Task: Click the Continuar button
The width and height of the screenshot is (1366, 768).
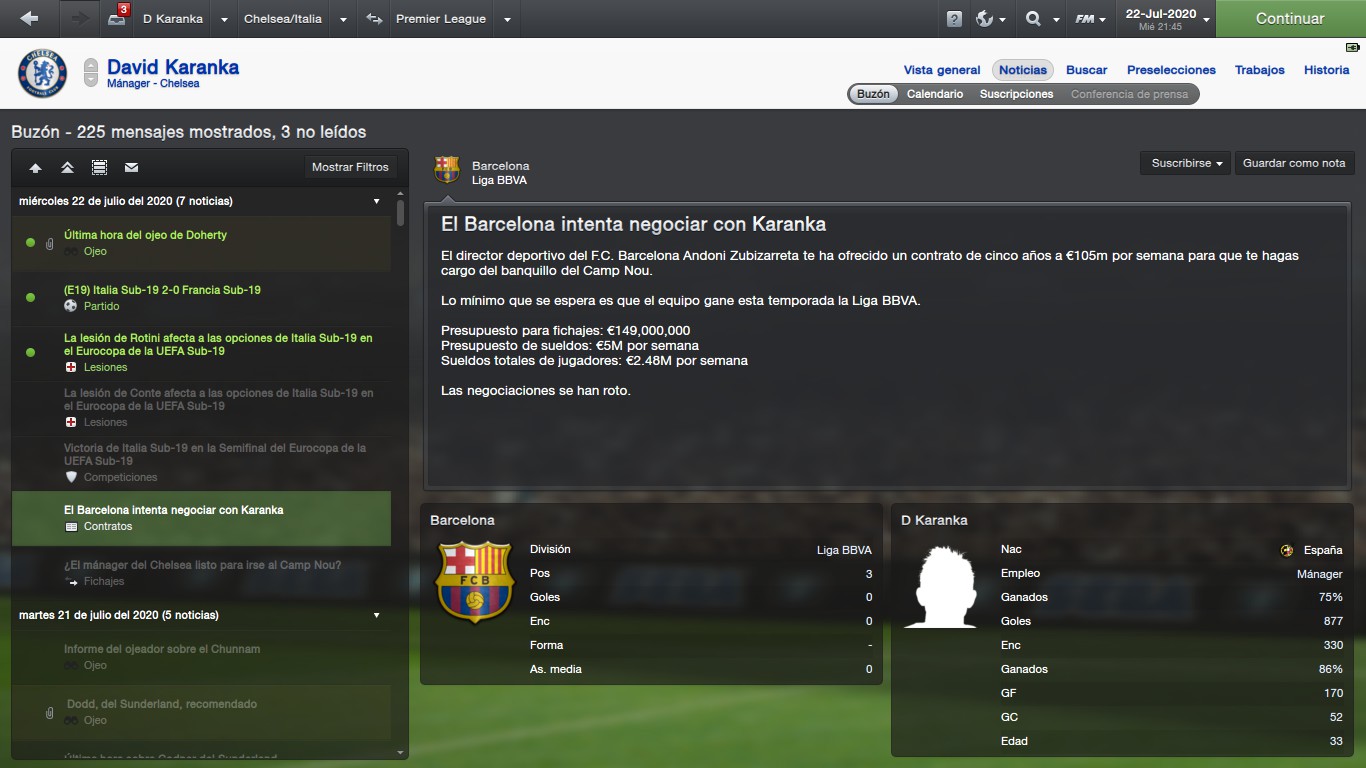Action: [x=1290, y=18]
